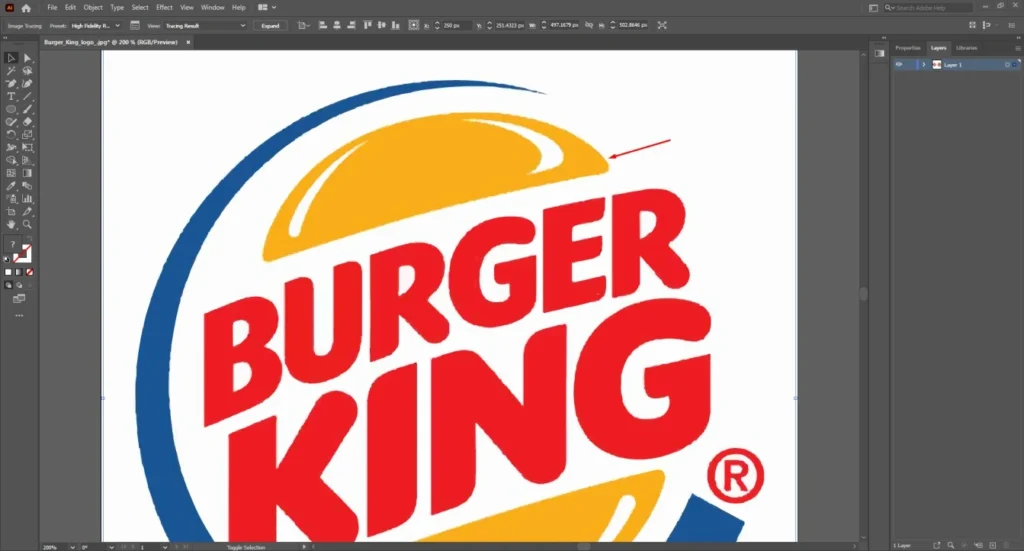Open the Window menu

212,7
